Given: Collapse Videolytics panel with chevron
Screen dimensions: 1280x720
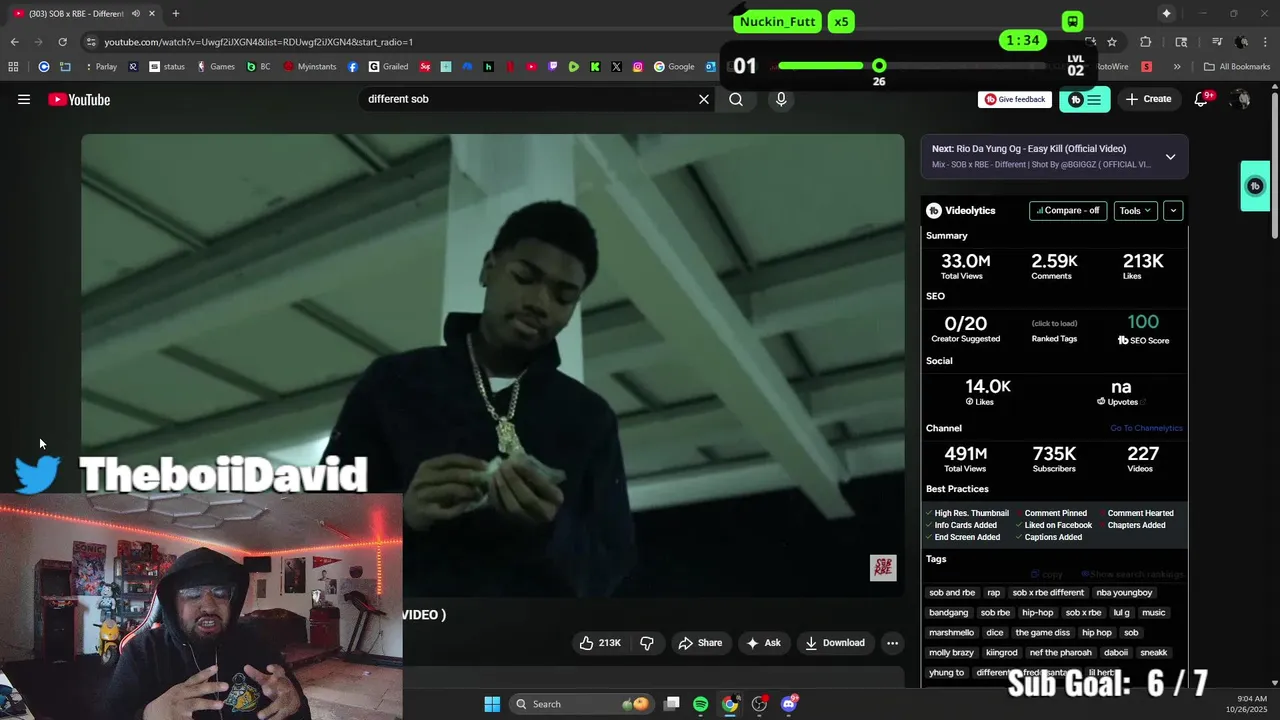Looking at the screenshot, I should pos(1173,210).
